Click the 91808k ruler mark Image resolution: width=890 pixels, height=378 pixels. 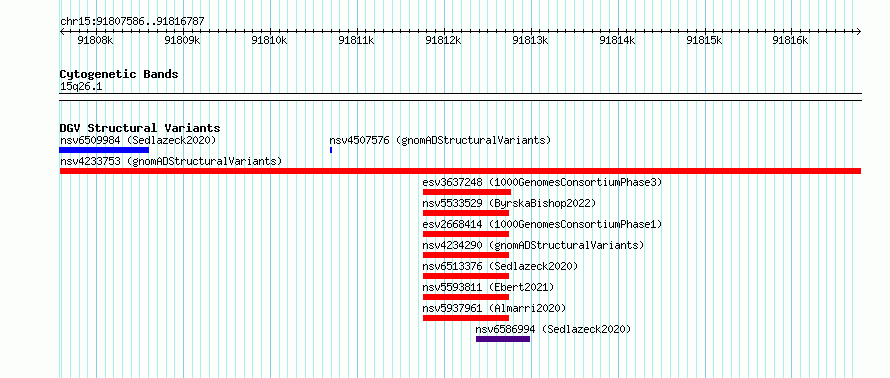coord(95,41)
